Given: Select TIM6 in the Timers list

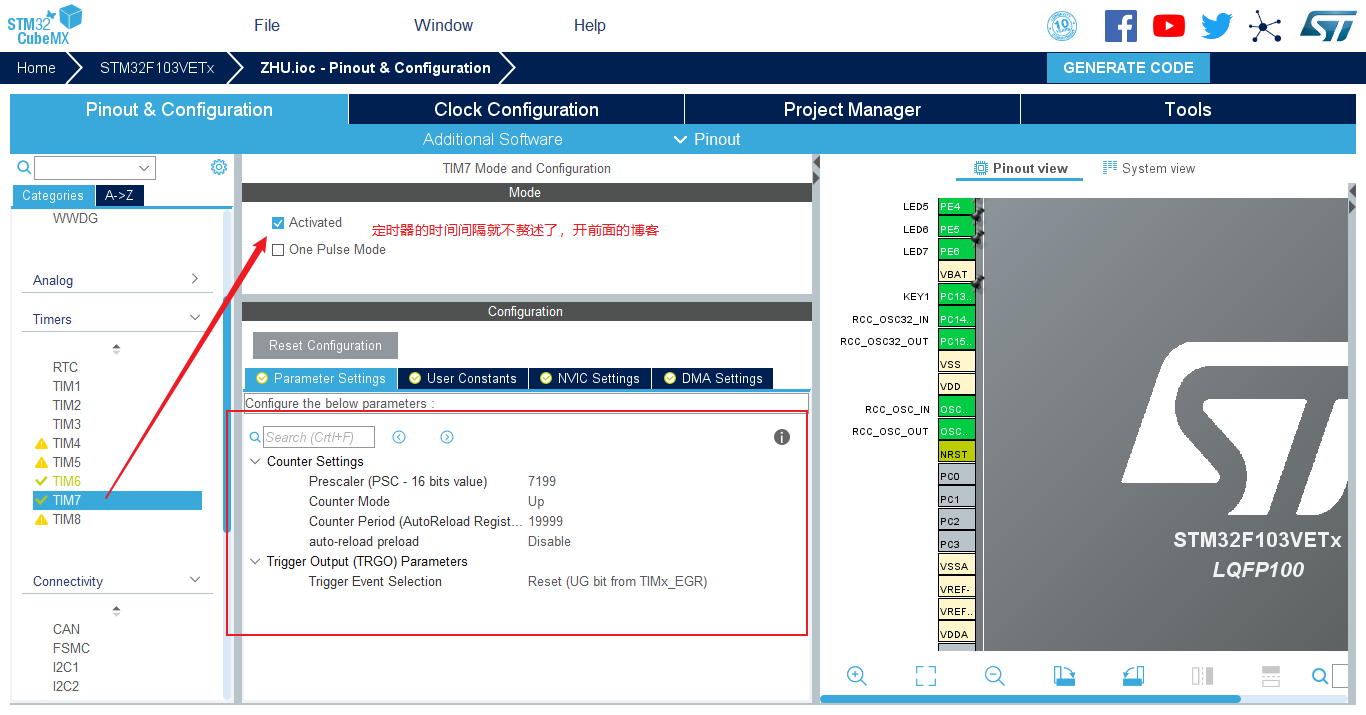Looking at the screenshot, I should point(67,481).
